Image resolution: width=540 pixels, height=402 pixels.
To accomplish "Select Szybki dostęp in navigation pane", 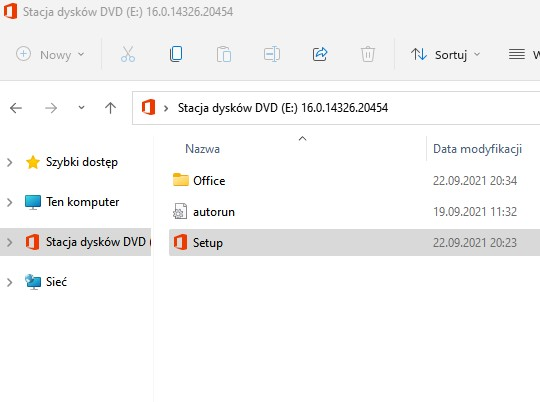I will click(82, 162).
